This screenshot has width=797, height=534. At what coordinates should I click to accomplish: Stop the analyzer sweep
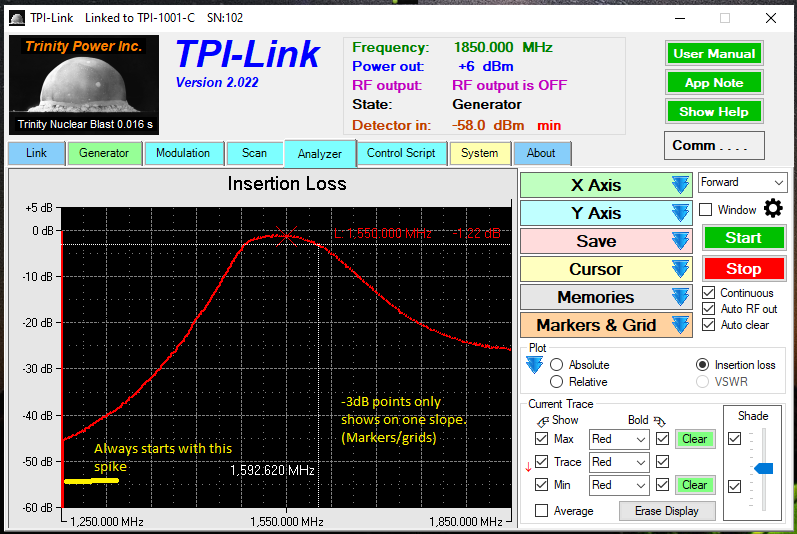744,269
